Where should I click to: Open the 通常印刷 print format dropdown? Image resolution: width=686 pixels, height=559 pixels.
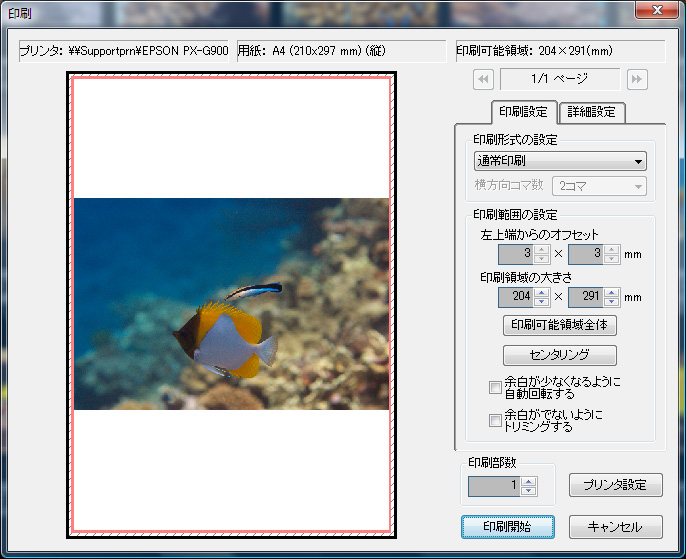(x=560, y=161)
